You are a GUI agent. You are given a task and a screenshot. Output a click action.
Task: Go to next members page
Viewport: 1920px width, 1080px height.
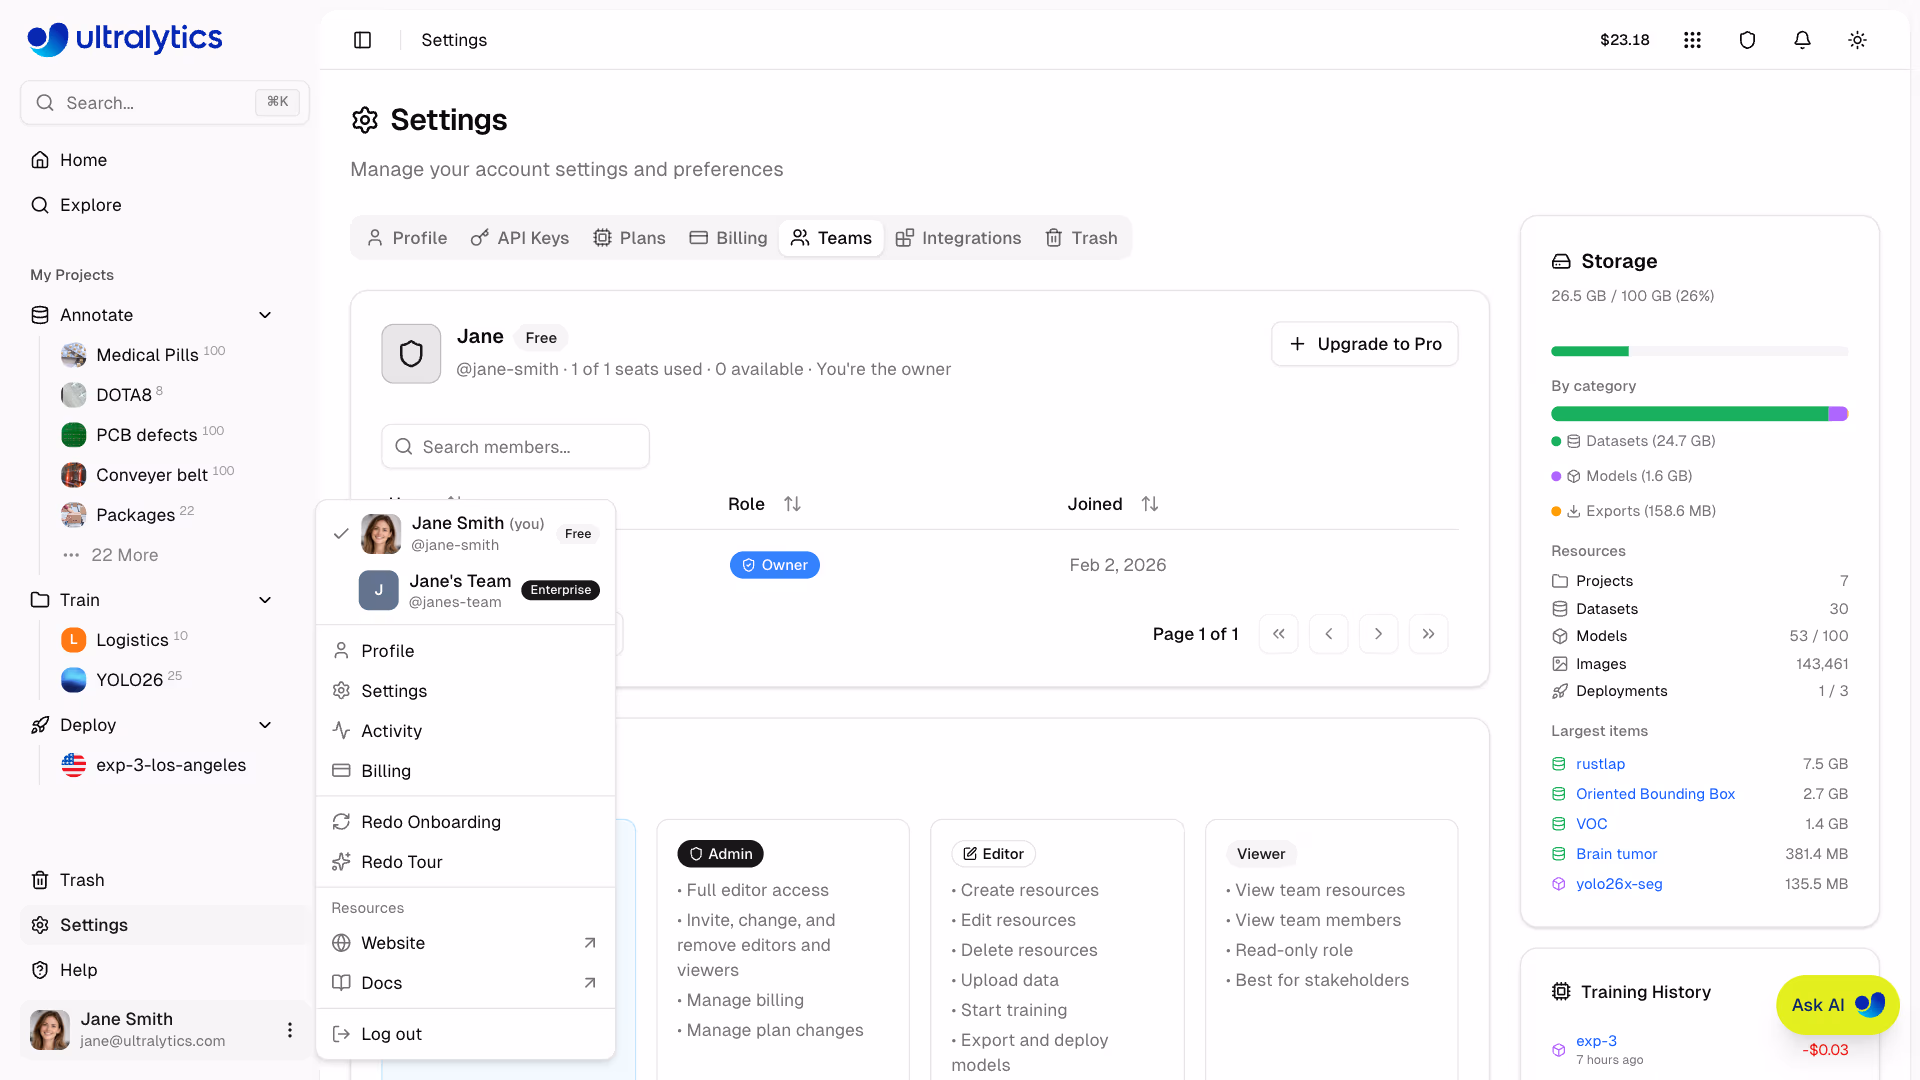1379,634
